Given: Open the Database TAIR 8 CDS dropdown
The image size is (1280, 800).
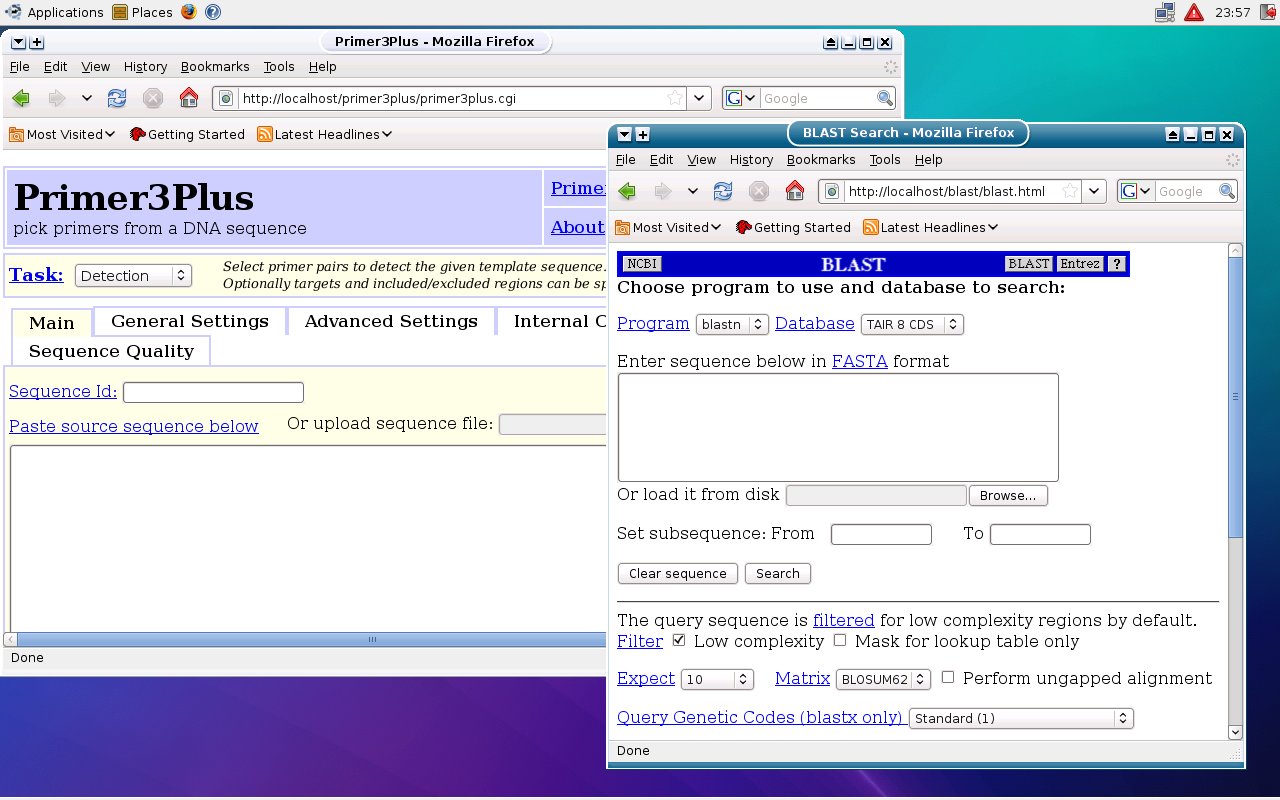Looking at the screenshot, I should tap(912, 324).
